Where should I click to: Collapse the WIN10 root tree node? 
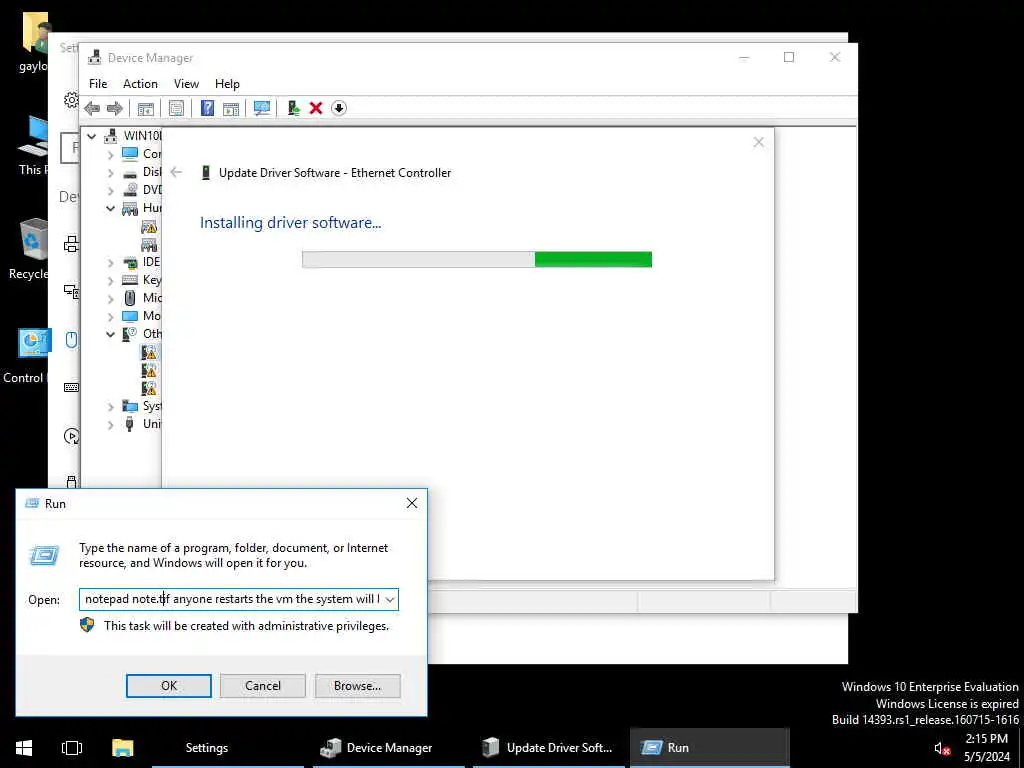point(91,136)
